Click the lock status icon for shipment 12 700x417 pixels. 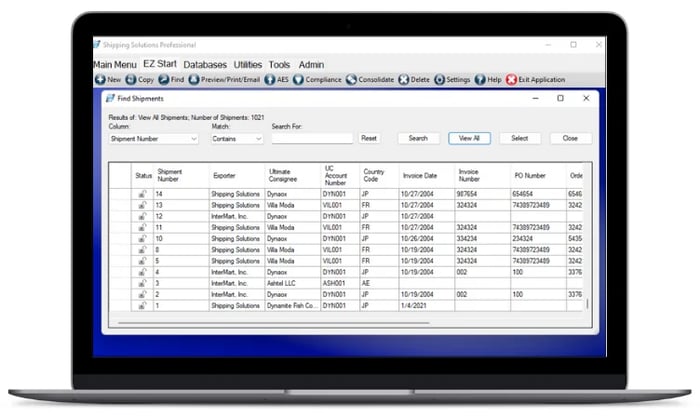pyautogui.click(x=142, y=216)
